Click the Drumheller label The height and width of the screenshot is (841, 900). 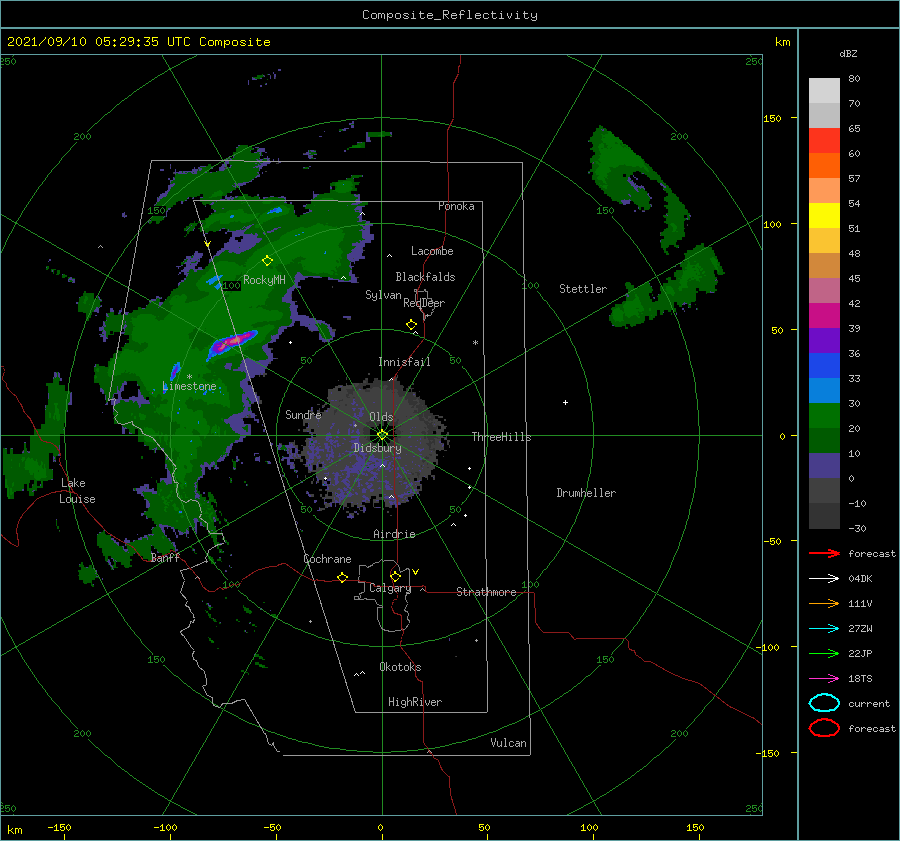click(x=586, y=493)
